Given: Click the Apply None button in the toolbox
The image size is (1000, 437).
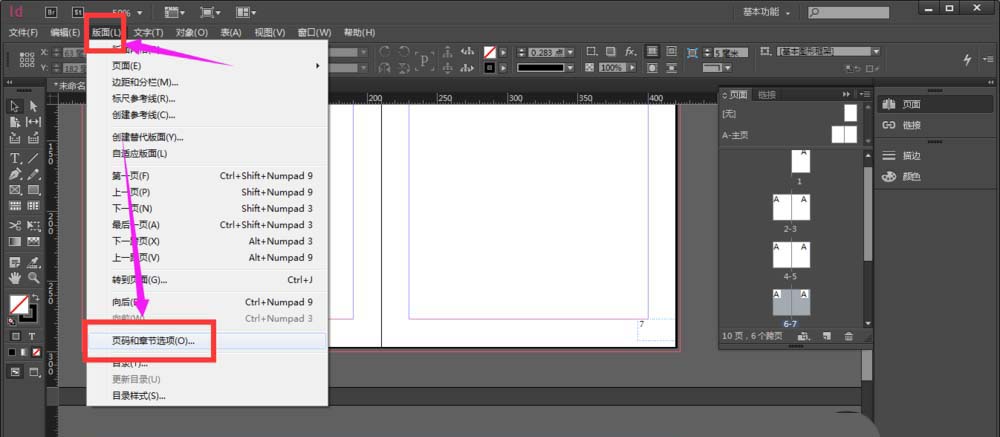Looking at the screenshot, I should [37, 352].
